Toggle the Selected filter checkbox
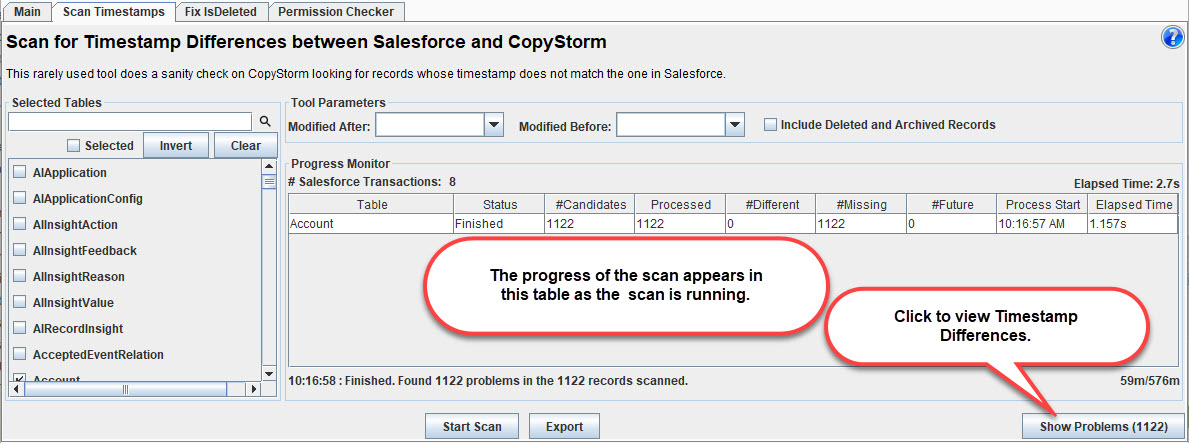Viewport: 1189px width, 443px height. click(74, 146)
